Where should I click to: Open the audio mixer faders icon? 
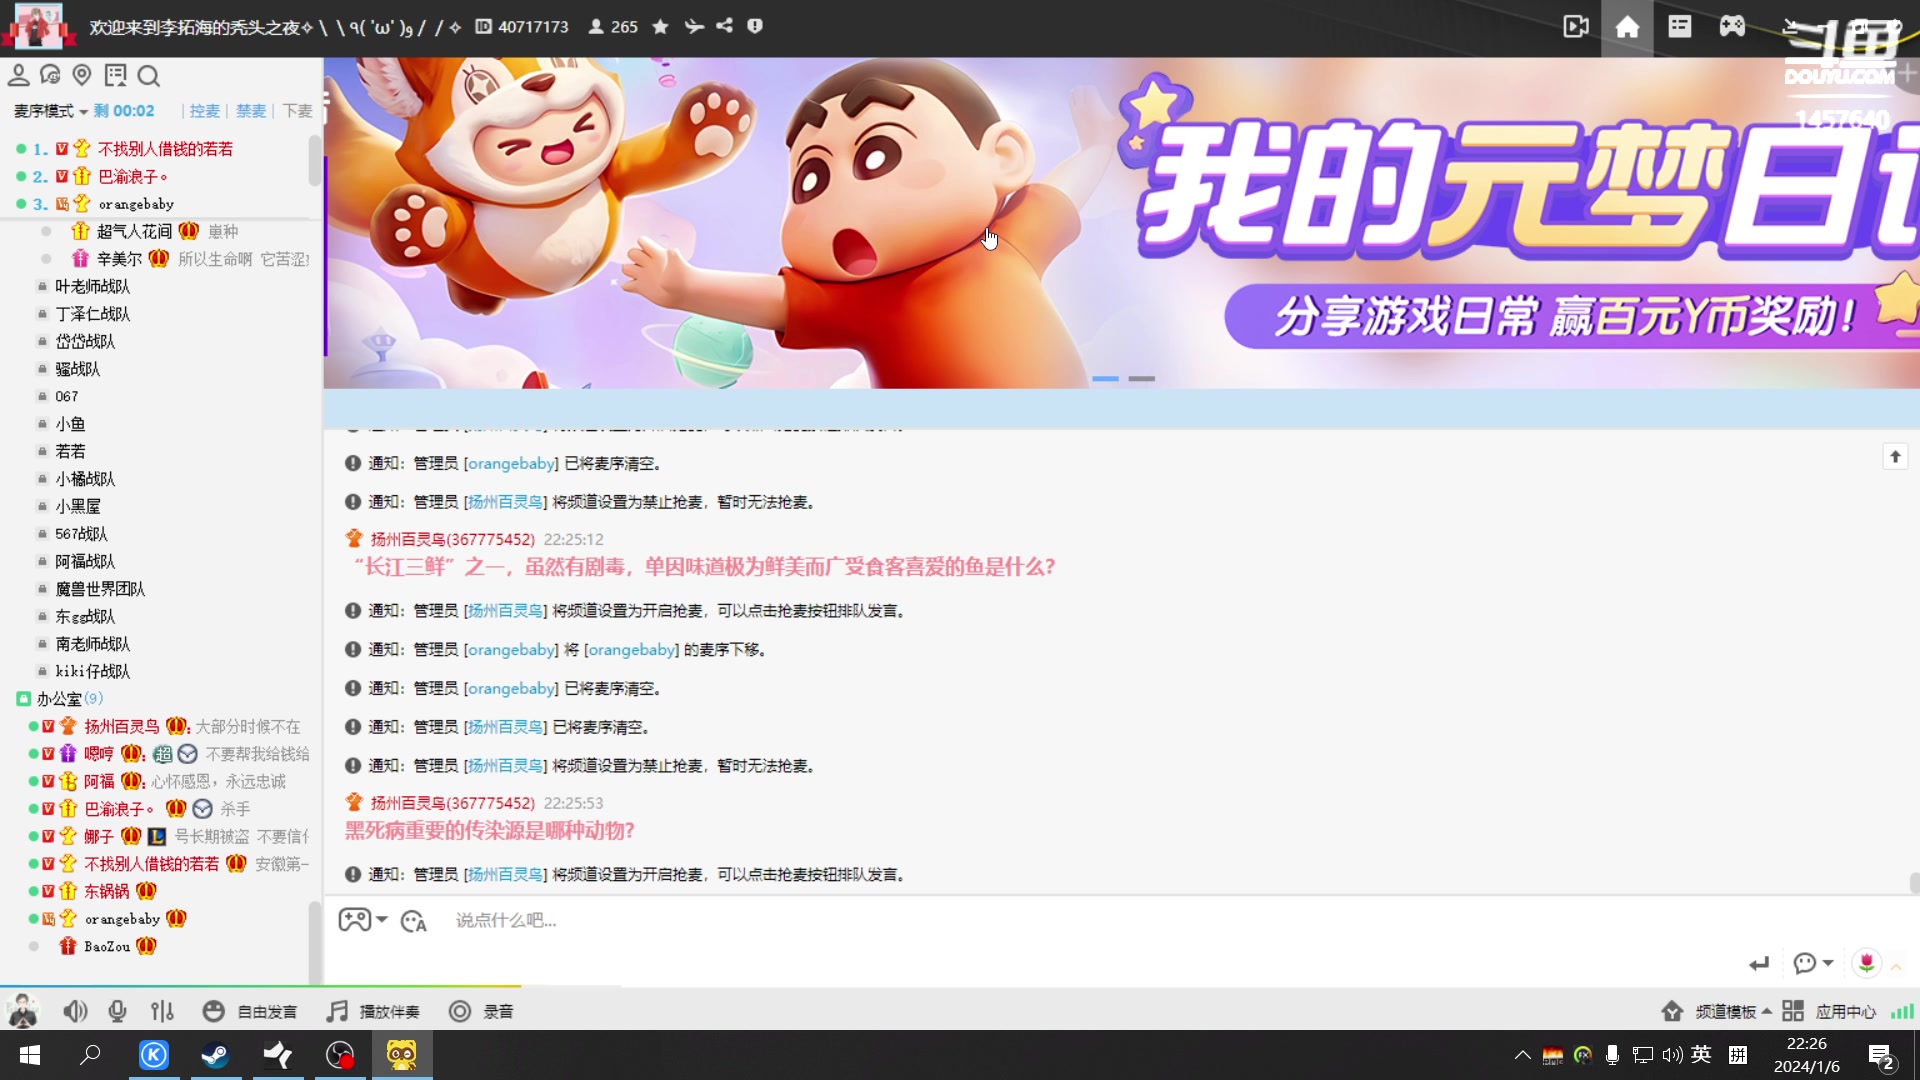162,1011
